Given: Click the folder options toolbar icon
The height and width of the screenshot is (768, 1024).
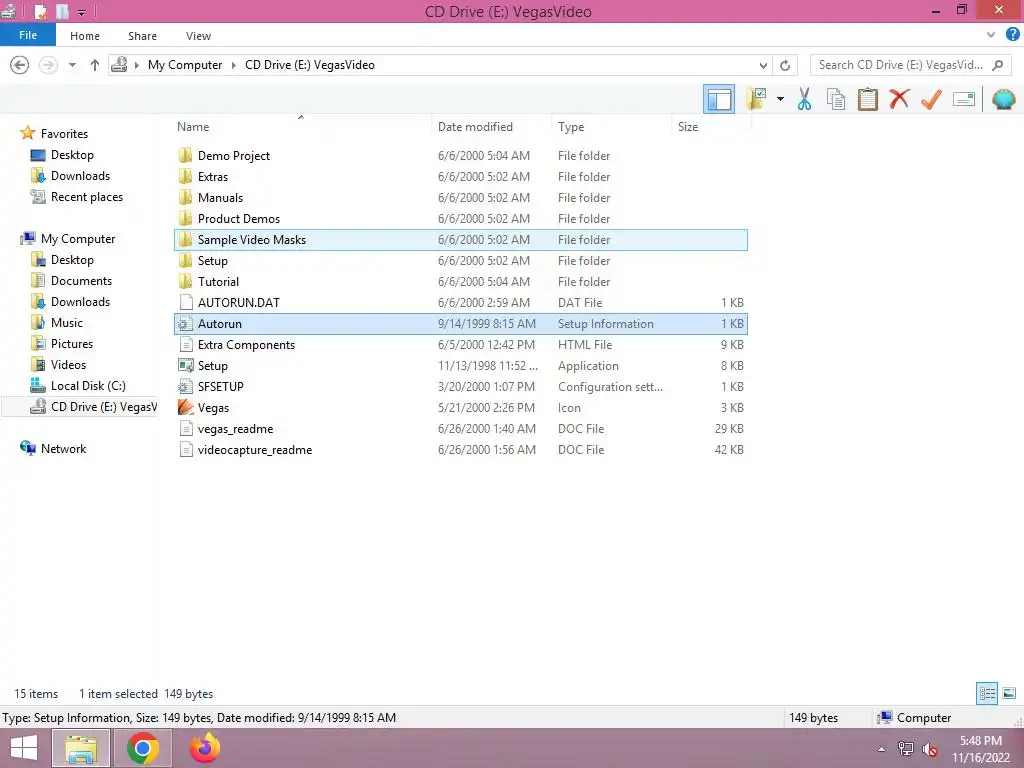Looking at the screenshot, I should [x=756, y=99].
